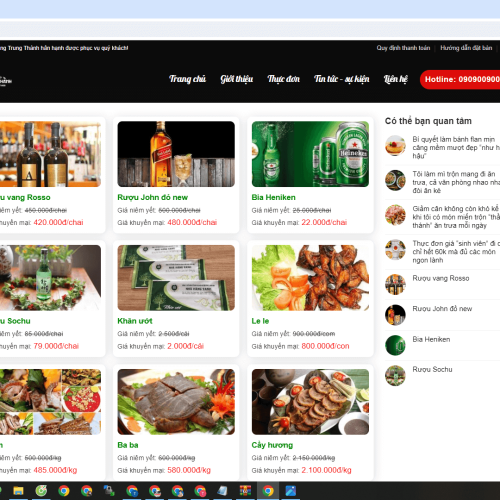Click the red Hotline button
Screen dimensions: 500x500
coord(460,79)
